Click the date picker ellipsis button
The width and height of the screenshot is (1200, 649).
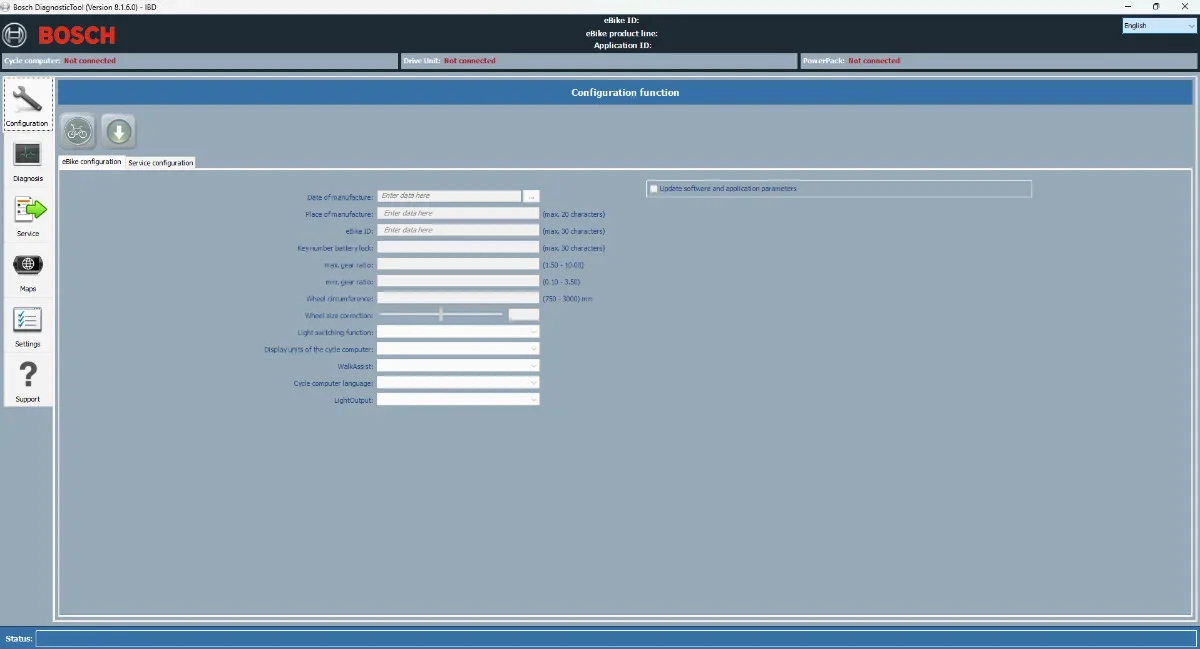pos(532,196)
